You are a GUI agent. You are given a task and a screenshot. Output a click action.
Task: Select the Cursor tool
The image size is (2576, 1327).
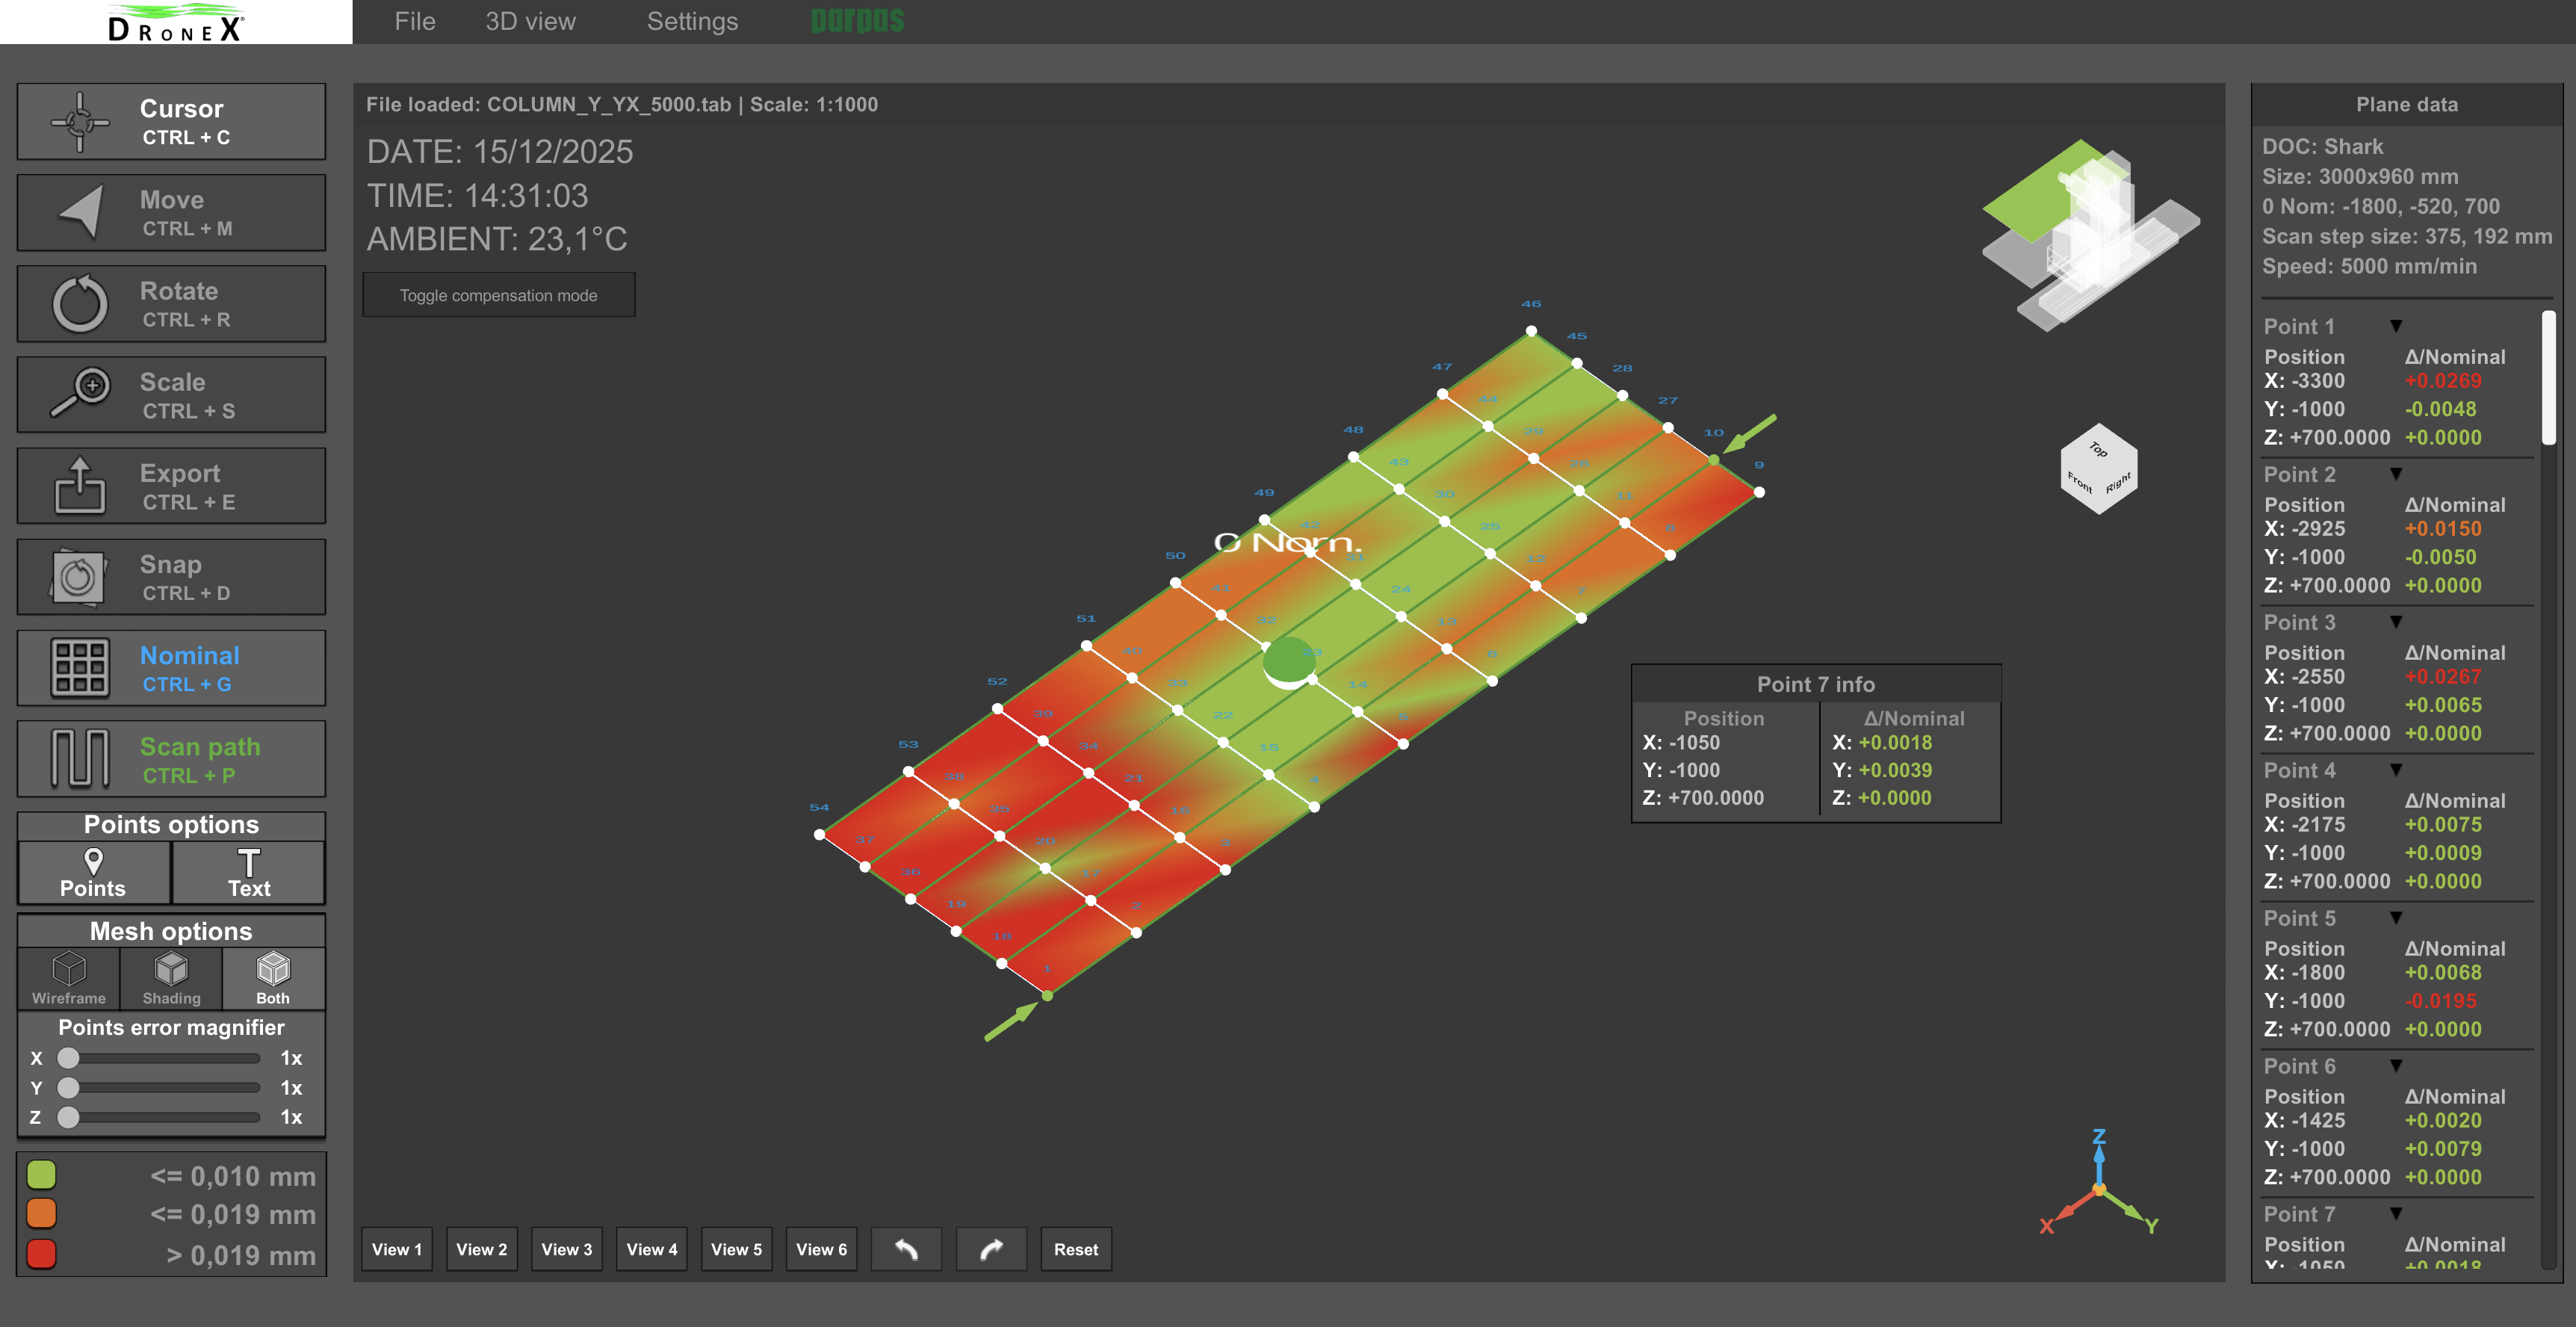[x=171, y=120]
